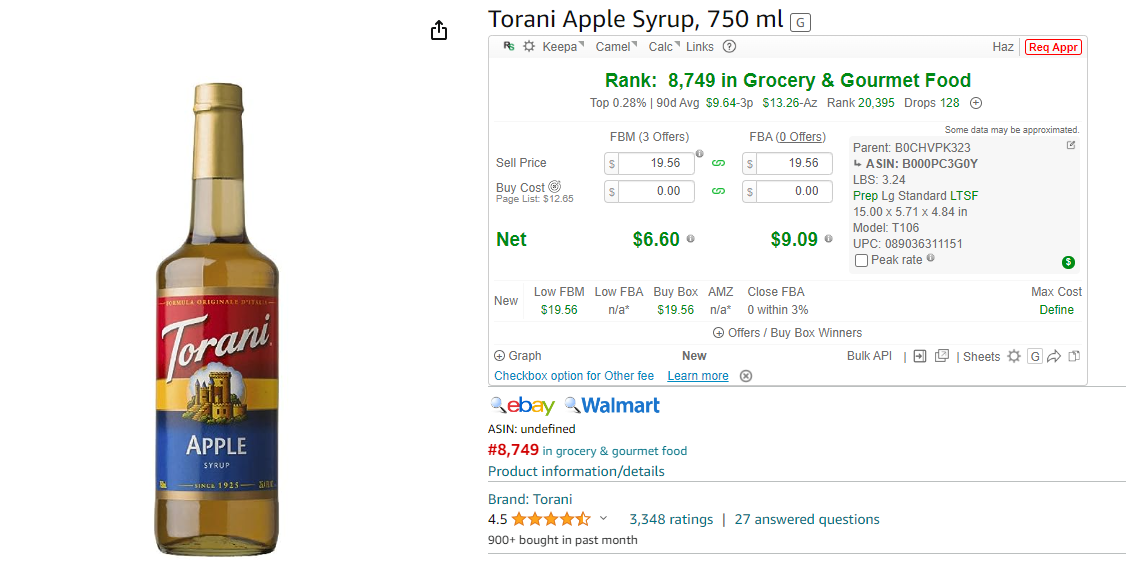Click the Req Appr button
The image size is (1140, 565).
1053,47
